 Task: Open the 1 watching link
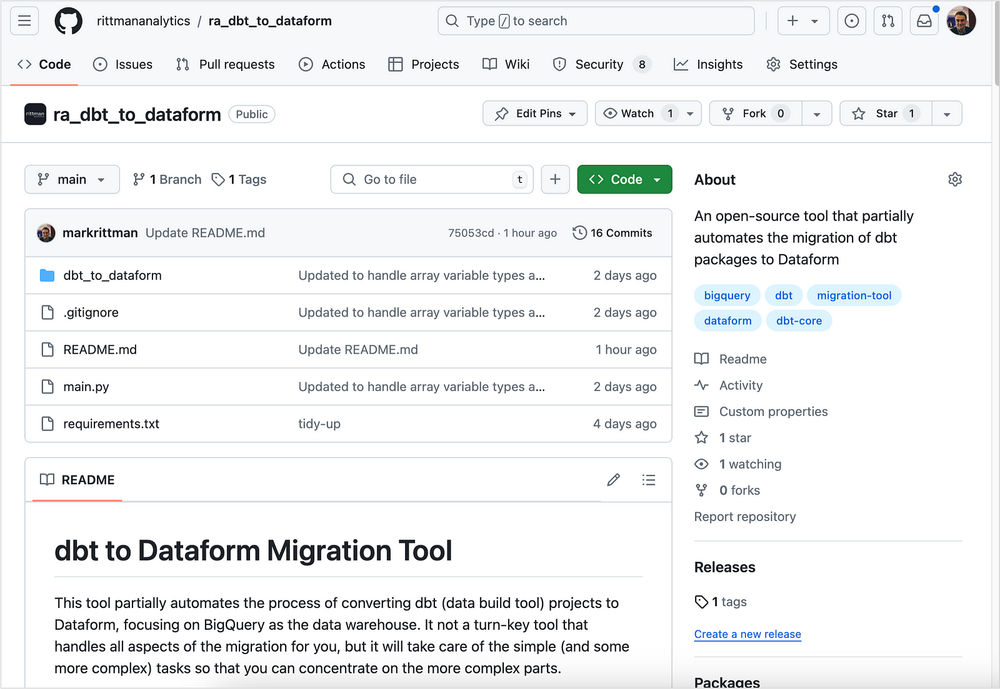point(739,464)
